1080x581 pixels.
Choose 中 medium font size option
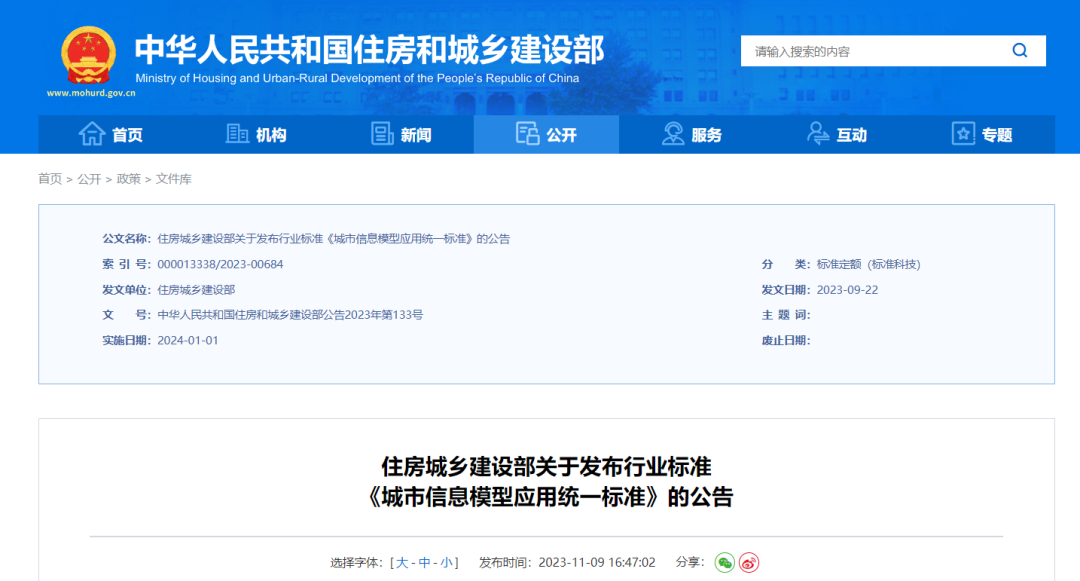(x=426, y=562)
